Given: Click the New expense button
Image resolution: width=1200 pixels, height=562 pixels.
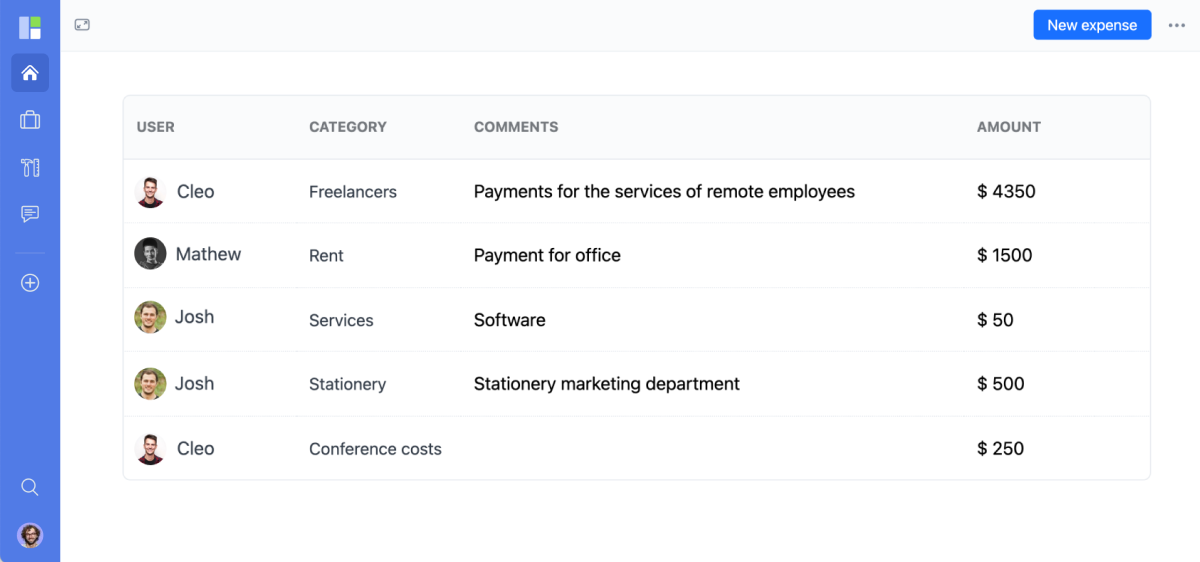Looking at the screenshot, I should [x=1092, y=25].
